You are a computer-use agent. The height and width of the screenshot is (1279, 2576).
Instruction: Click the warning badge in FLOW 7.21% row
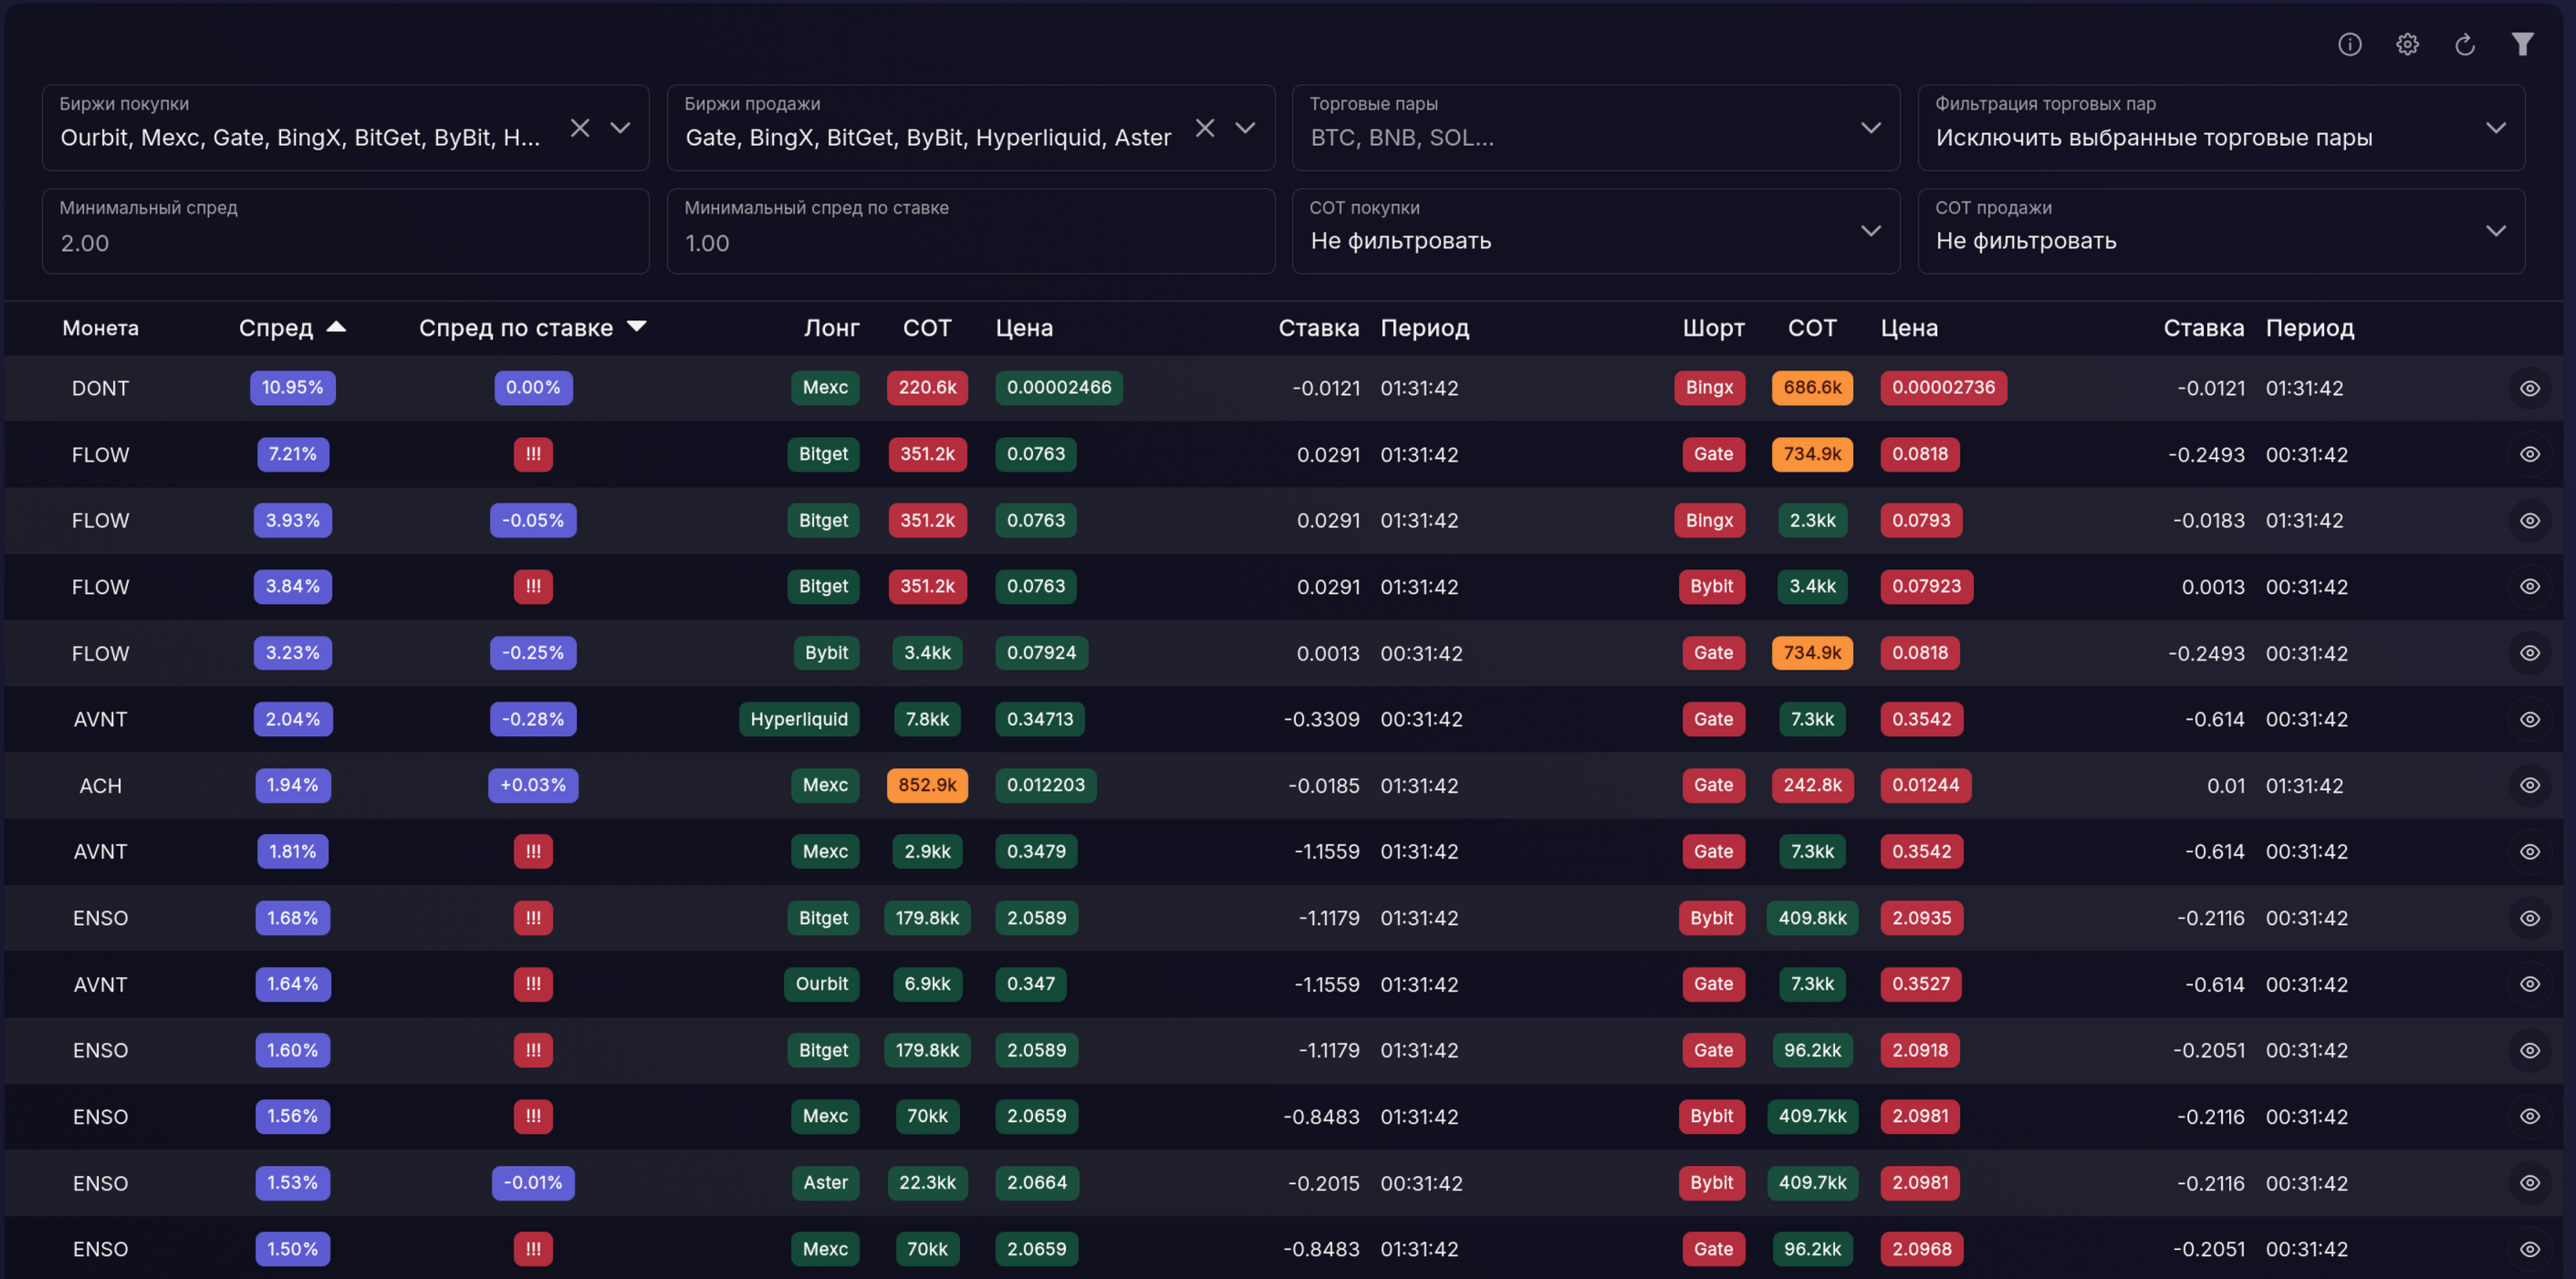[533, 454]
